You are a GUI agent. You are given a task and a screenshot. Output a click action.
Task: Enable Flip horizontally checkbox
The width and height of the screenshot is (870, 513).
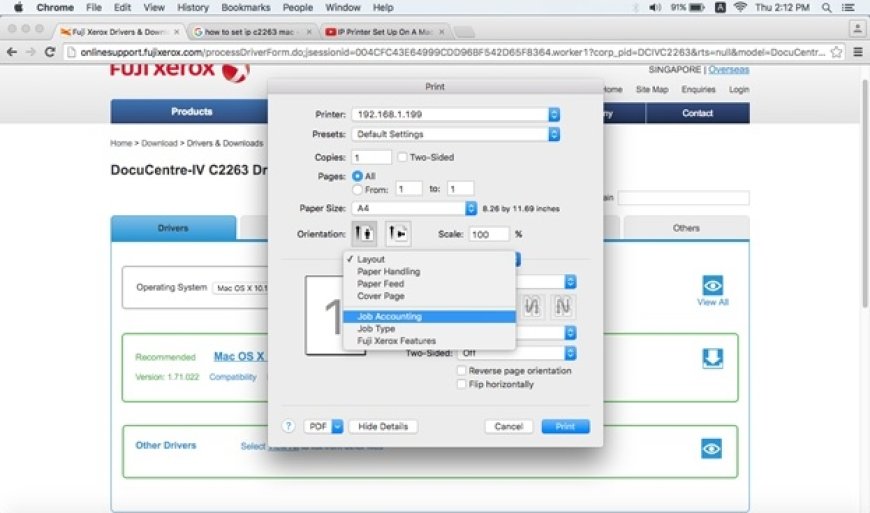[x=461, y=384]
